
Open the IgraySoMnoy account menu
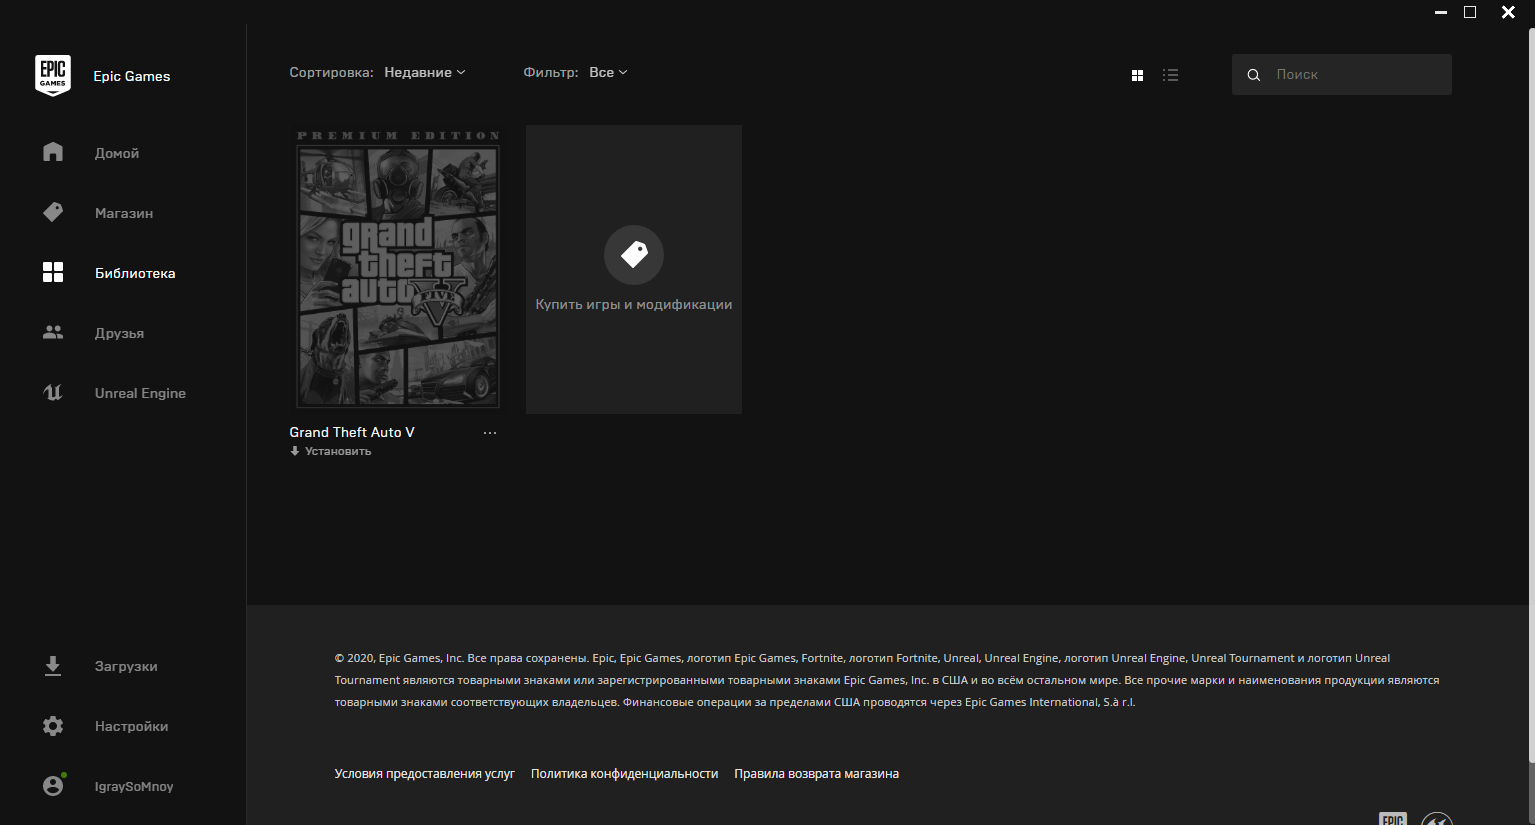pyautogui.click(x=134, y=786)
